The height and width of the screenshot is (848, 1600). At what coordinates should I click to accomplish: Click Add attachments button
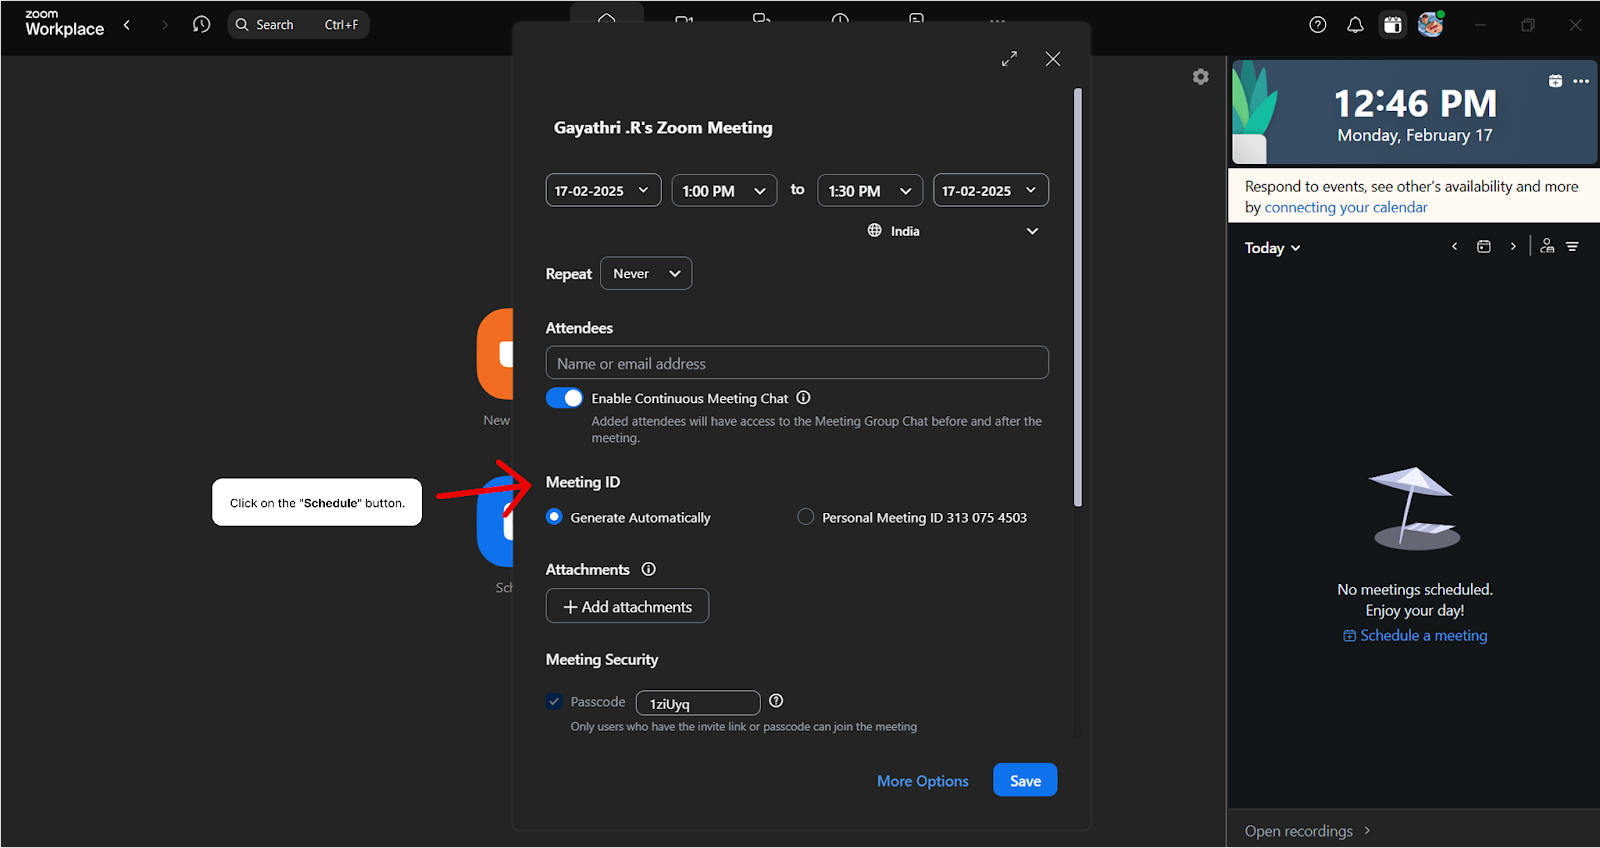point(627,606)
